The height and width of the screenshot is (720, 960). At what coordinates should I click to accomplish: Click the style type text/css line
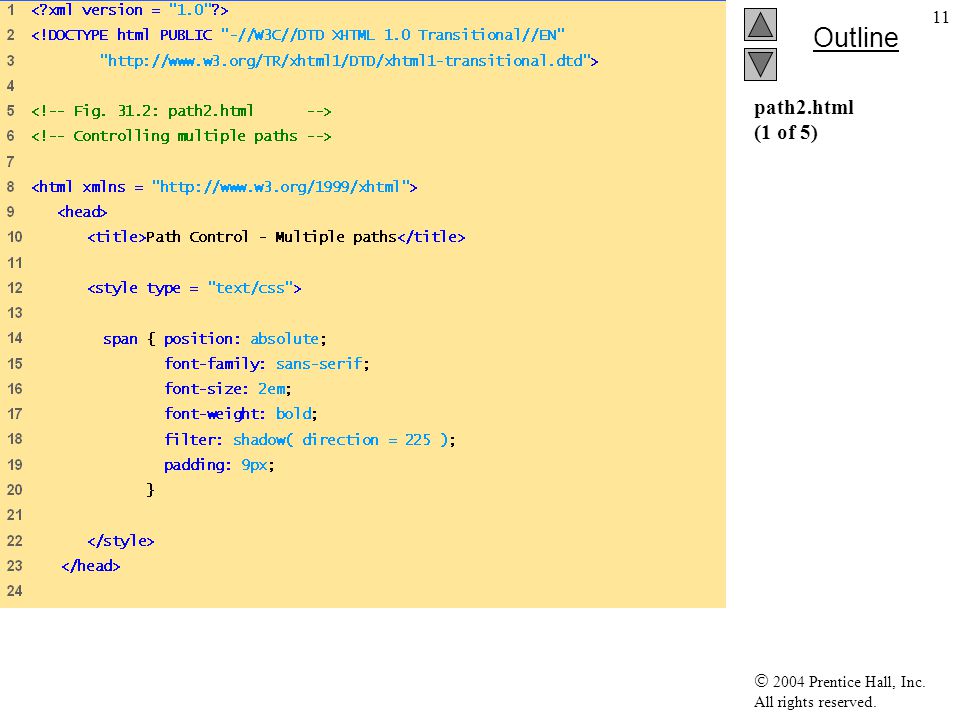point(194,288)
